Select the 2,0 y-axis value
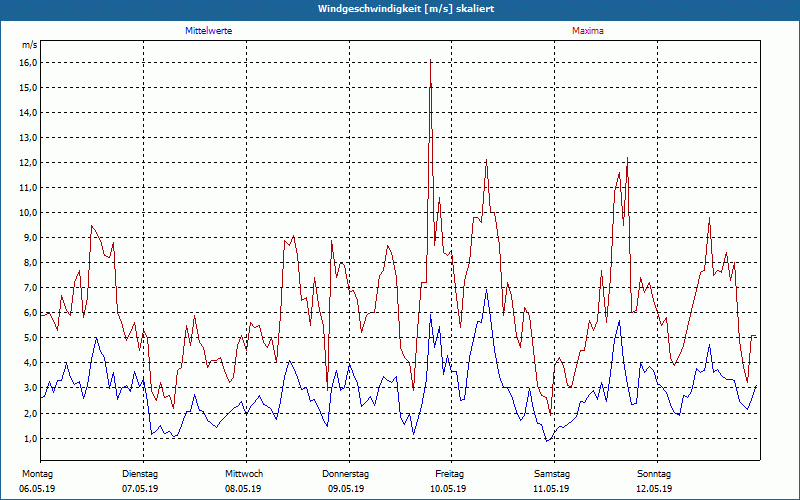800x500 pixels. click(x=30, y=413)
